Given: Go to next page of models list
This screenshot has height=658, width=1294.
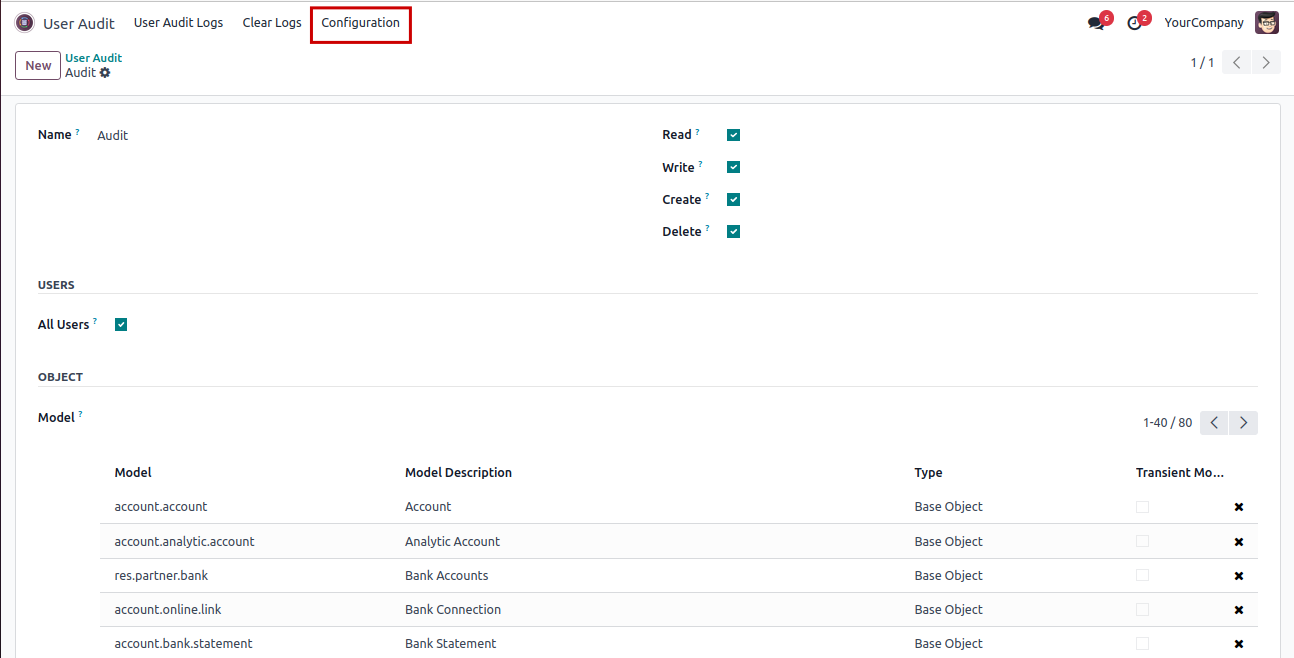Looking at the screenshot, I should [x=1243, y=423].
